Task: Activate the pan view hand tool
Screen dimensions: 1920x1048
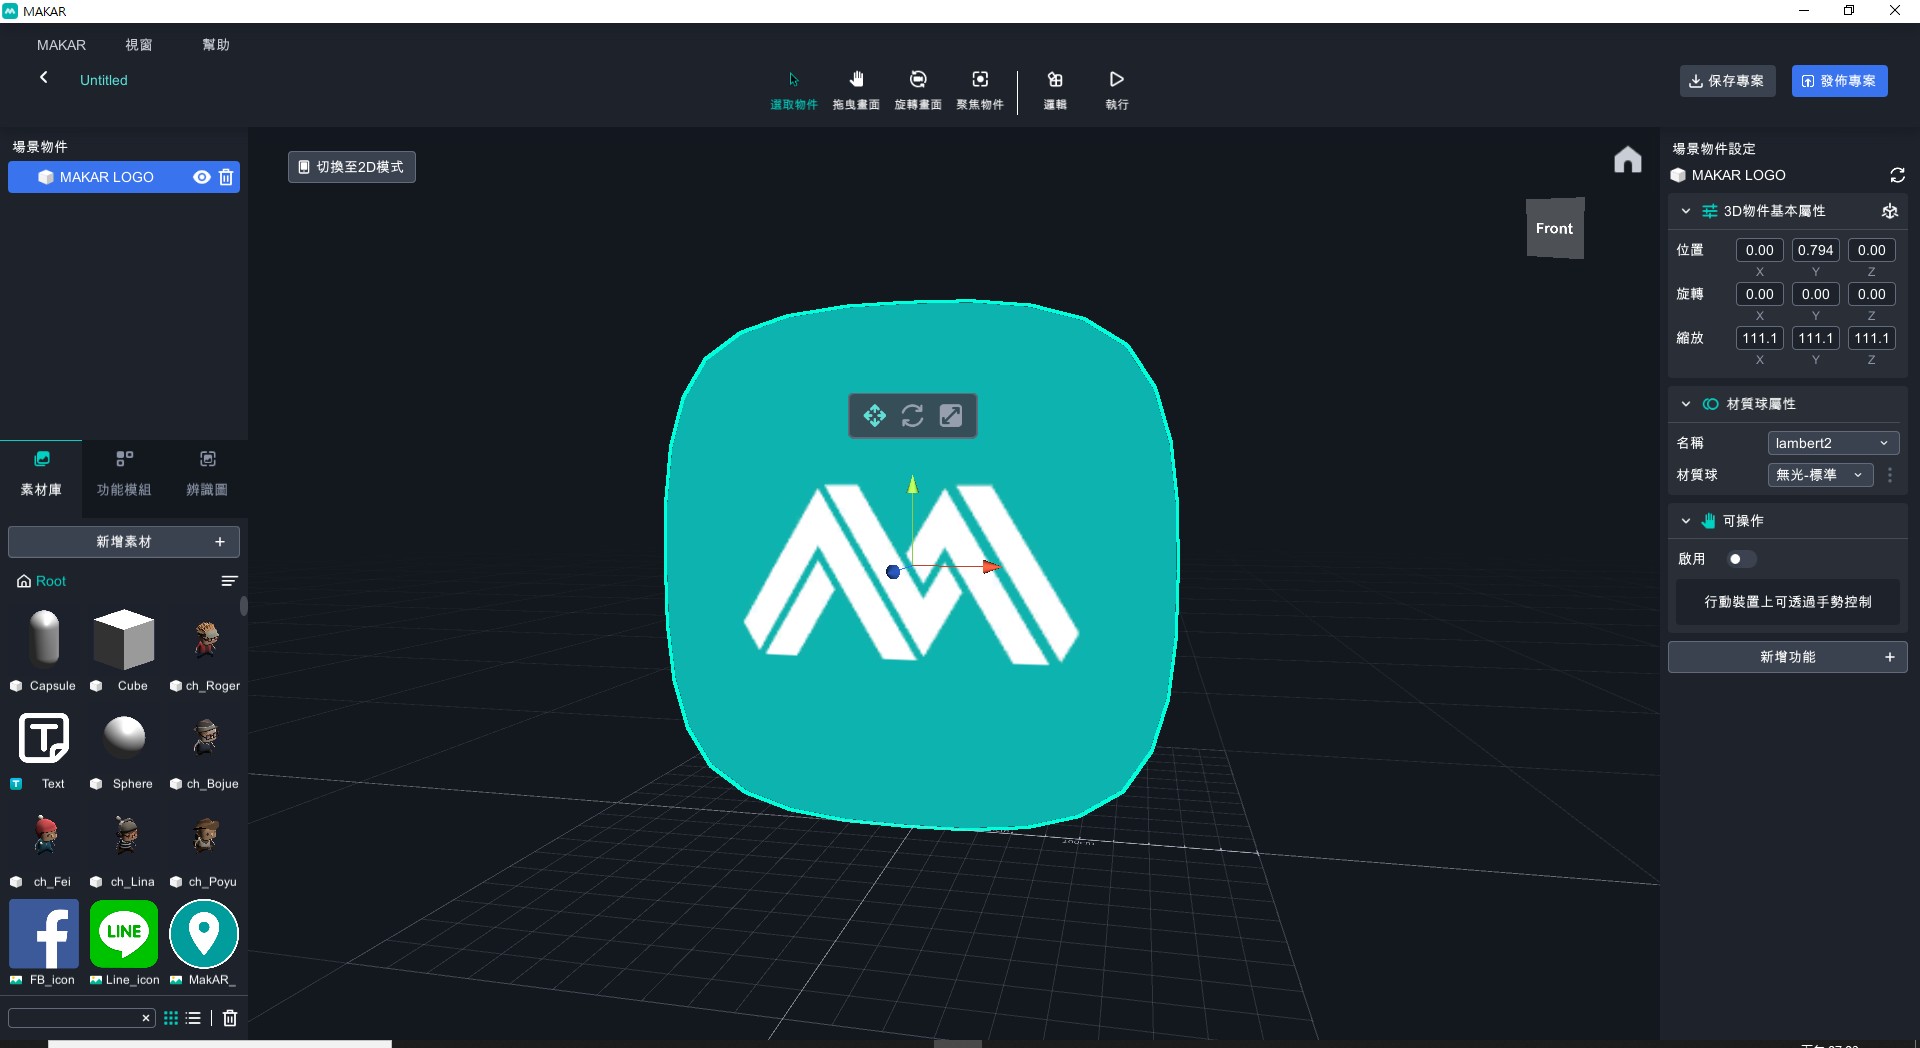Action: tap(856, 89)
